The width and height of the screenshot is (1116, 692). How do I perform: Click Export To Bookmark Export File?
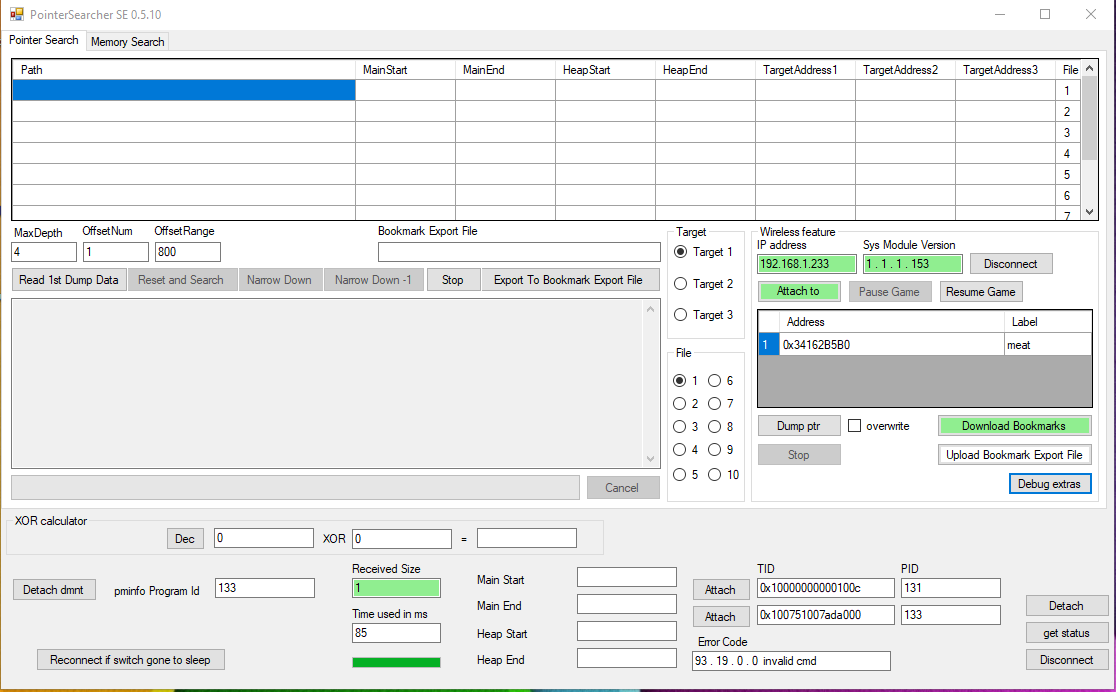click(x=569, y=280)
